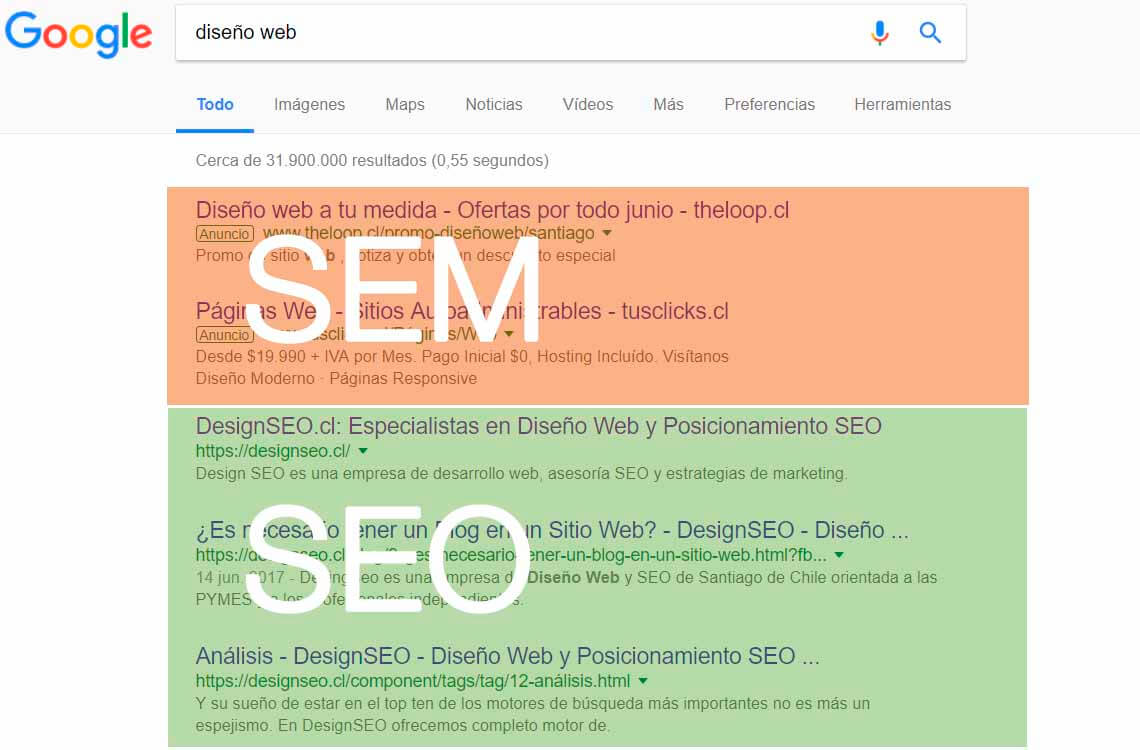Open the Maps tab
This screenshot has width=1140, height=750.
pos(404,104)
